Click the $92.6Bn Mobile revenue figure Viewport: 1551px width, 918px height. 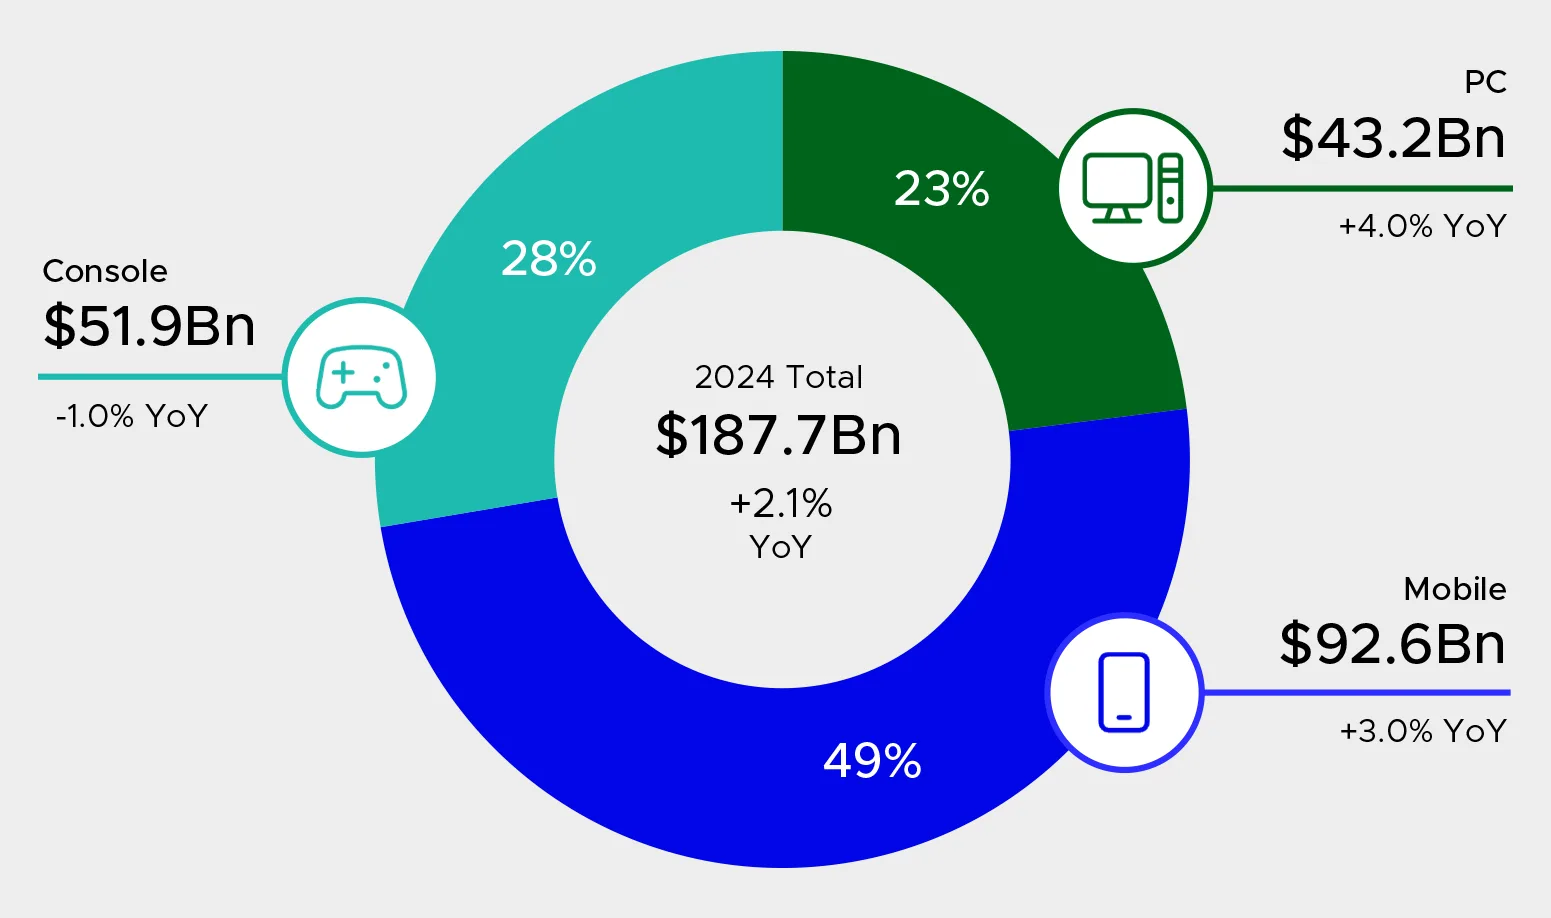pos(1392,643)
